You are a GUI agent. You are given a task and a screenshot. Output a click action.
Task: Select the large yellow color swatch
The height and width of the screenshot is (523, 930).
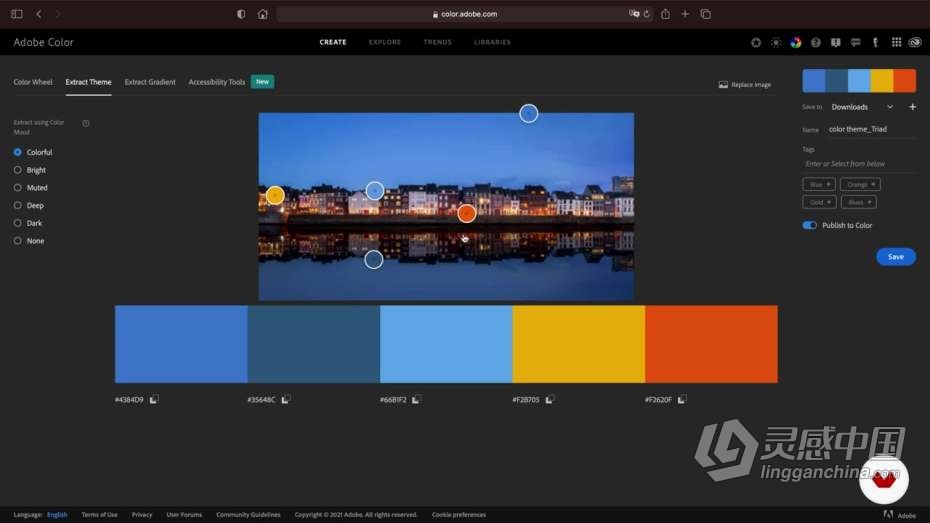point(578,344)
